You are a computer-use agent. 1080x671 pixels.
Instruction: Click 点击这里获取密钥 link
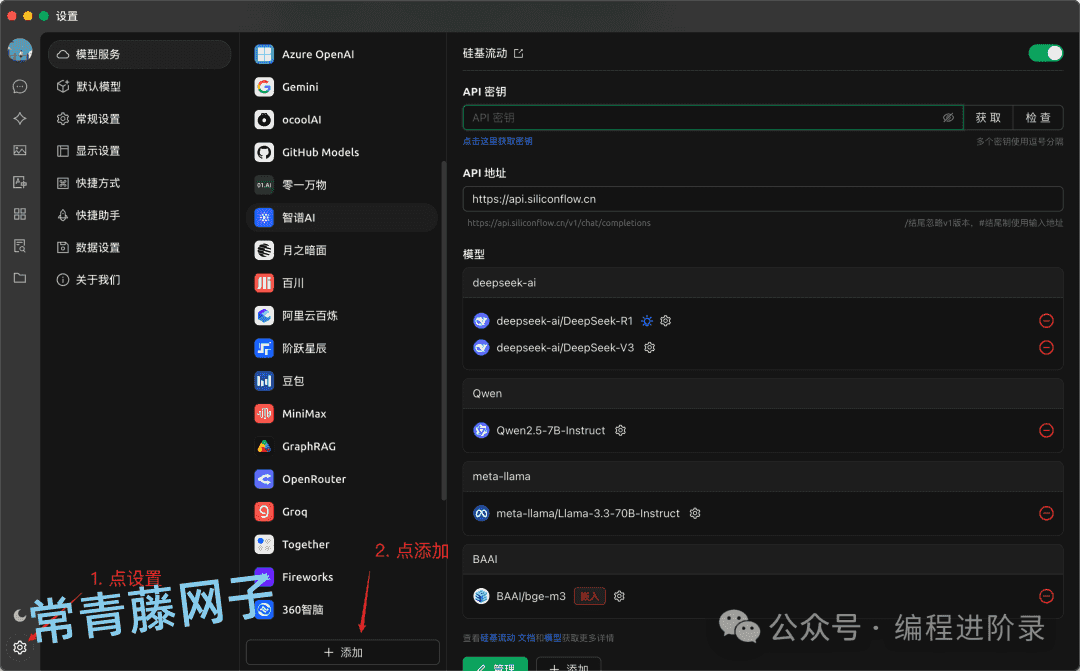pyautogui.click(x=497, y=141)
